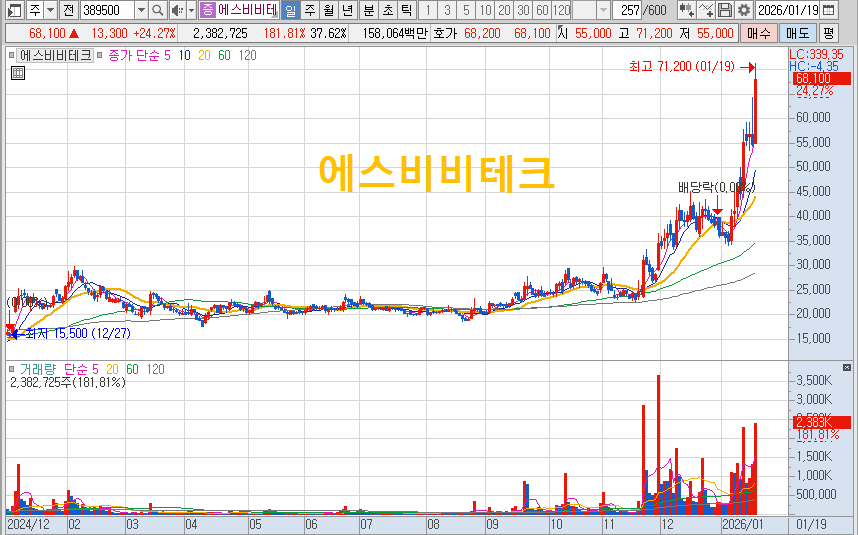Click the 10-day moving average legend
The image size is (858, 535).
(x=184, y=55)
